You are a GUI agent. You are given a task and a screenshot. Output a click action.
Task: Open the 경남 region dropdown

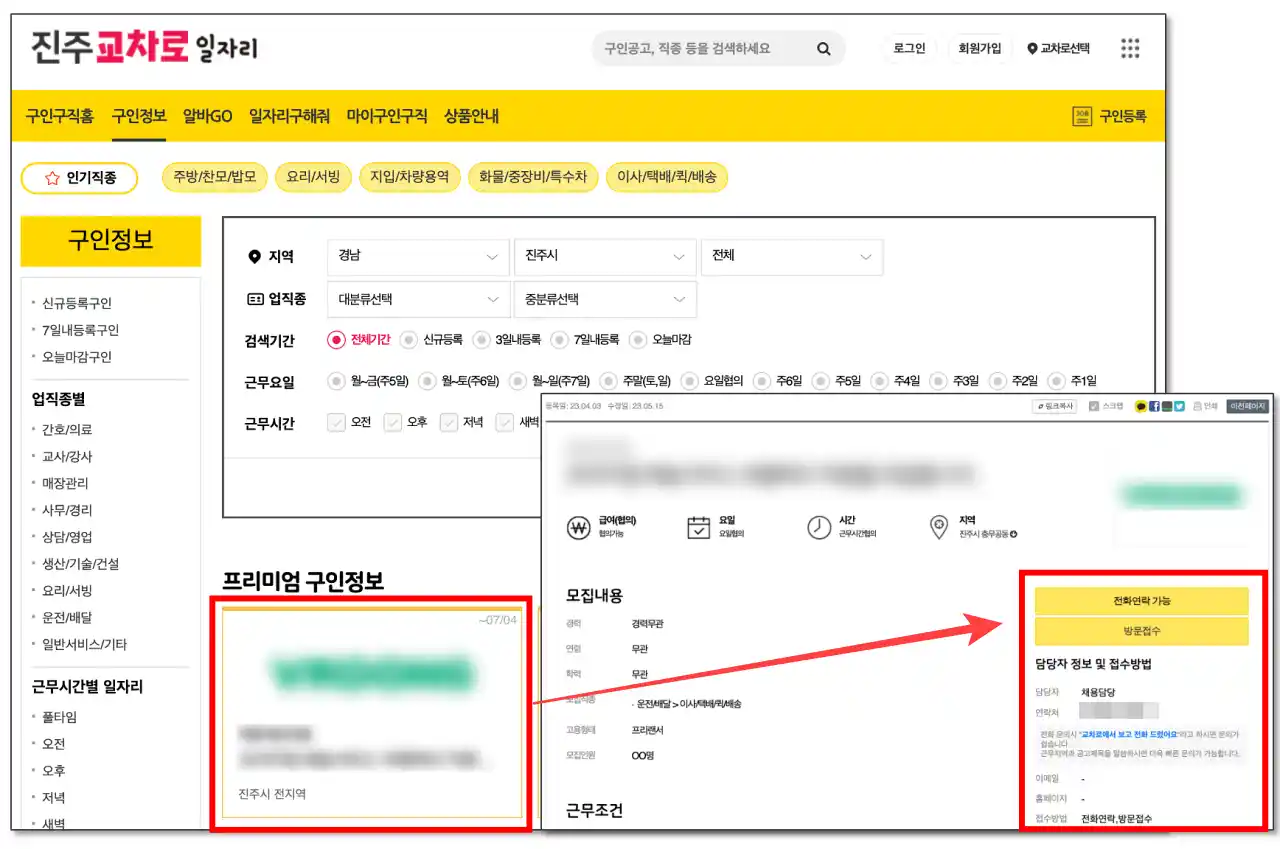pyautogui.click(x=417, y=257)
